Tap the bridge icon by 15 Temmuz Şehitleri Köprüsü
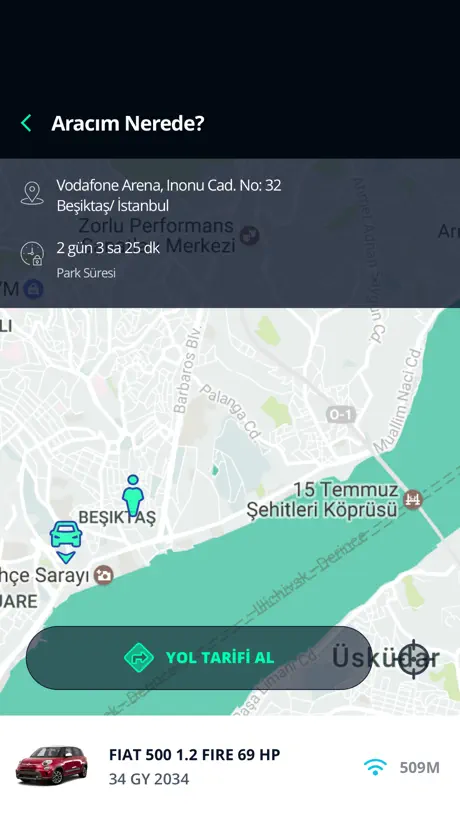460x818 pixels. [415, 500]
